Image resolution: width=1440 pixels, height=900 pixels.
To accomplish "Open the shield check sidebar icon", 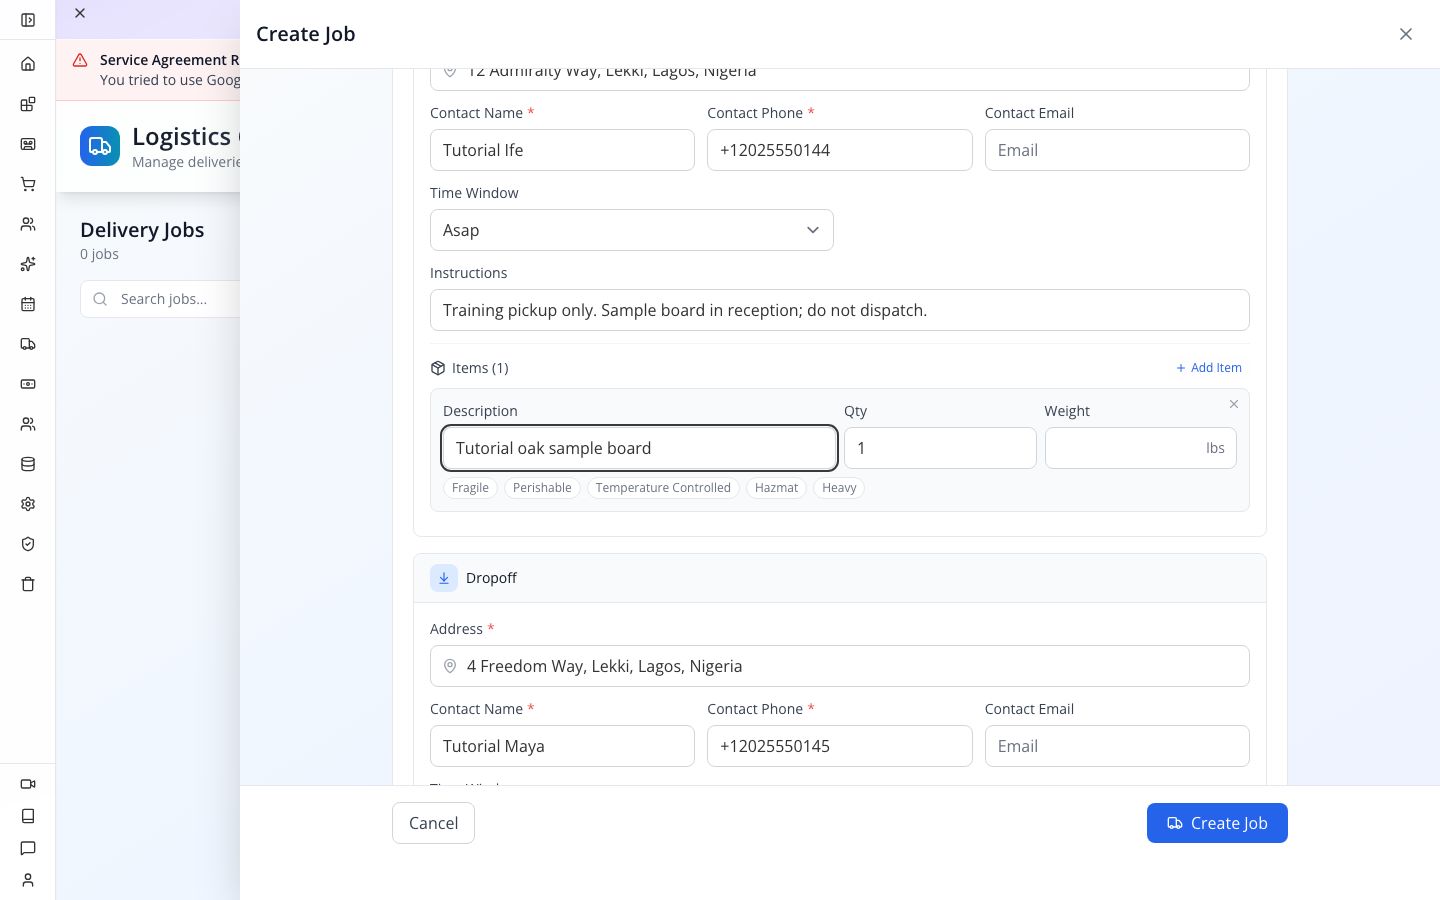I will click(x=28, y=544).
